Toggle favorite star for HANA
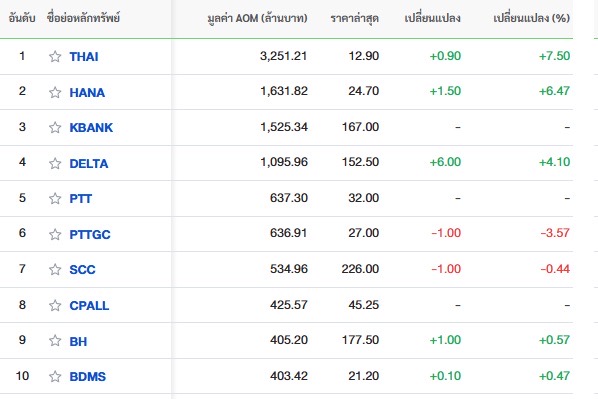The height and width of the screenshot is (399, 598). coord(55,92)
